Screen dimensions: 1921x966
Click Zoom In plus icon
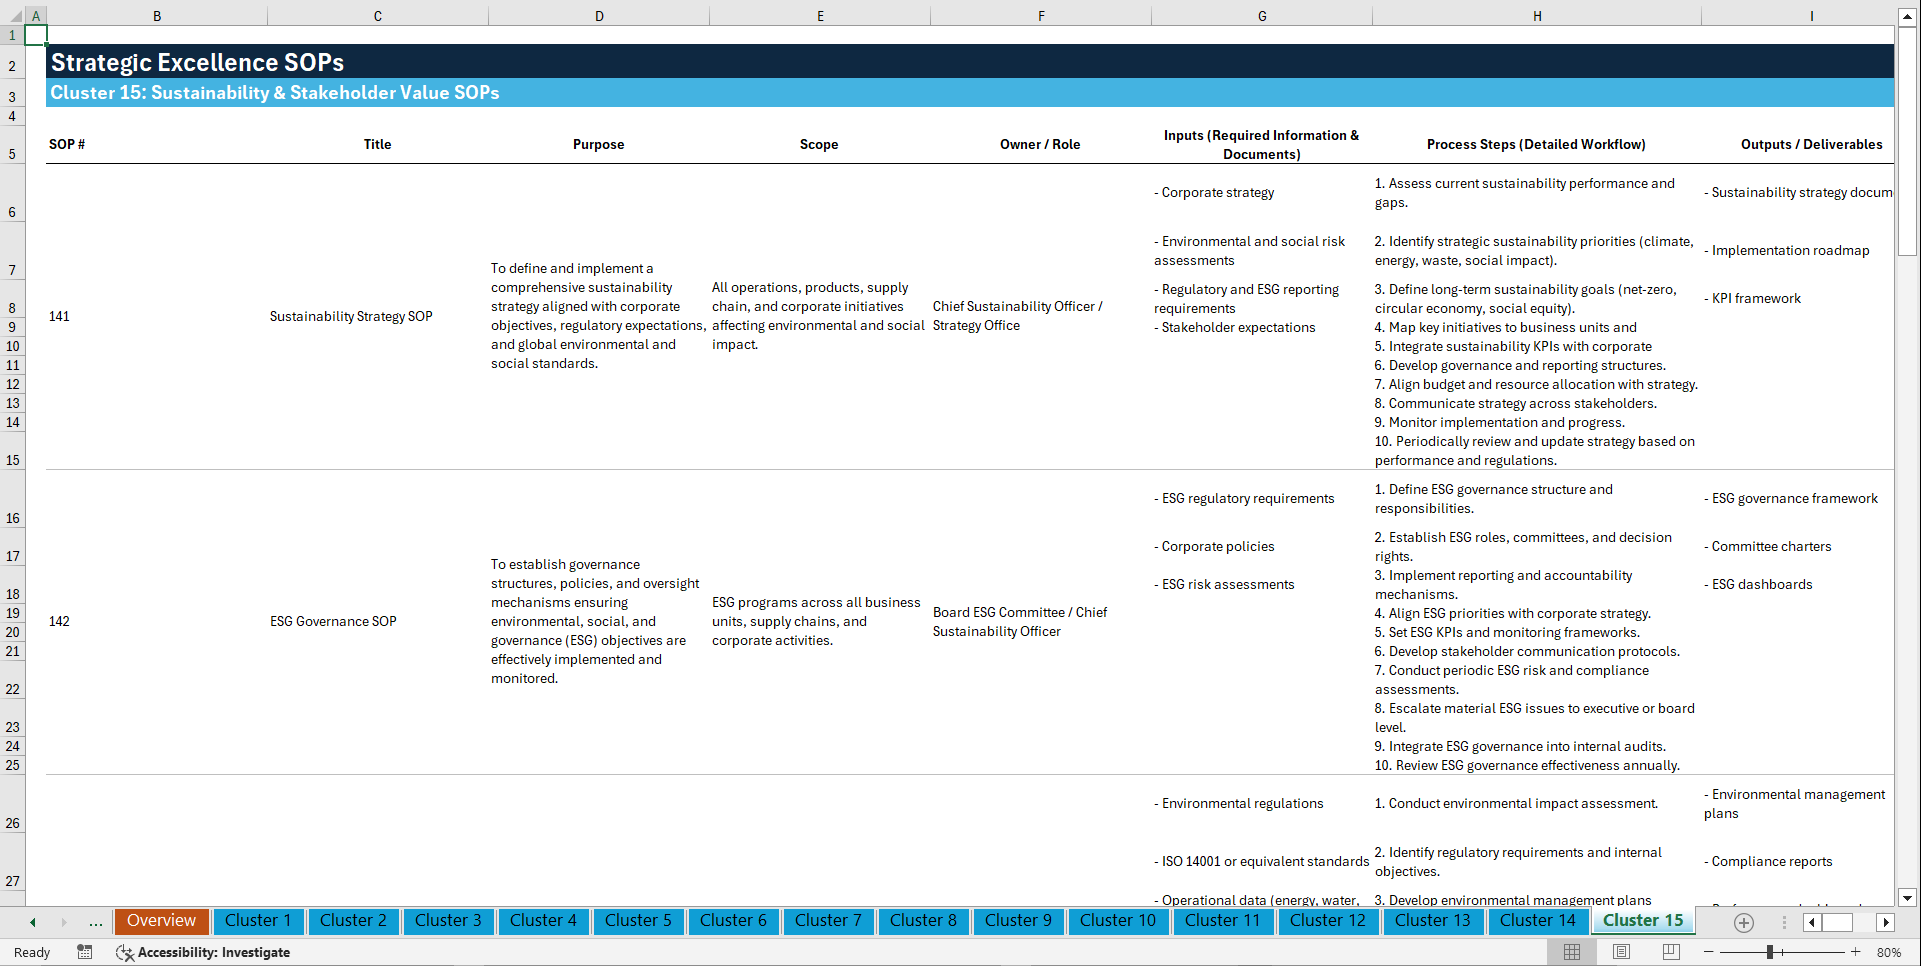pyautogui.click(x=1857, y=952)
